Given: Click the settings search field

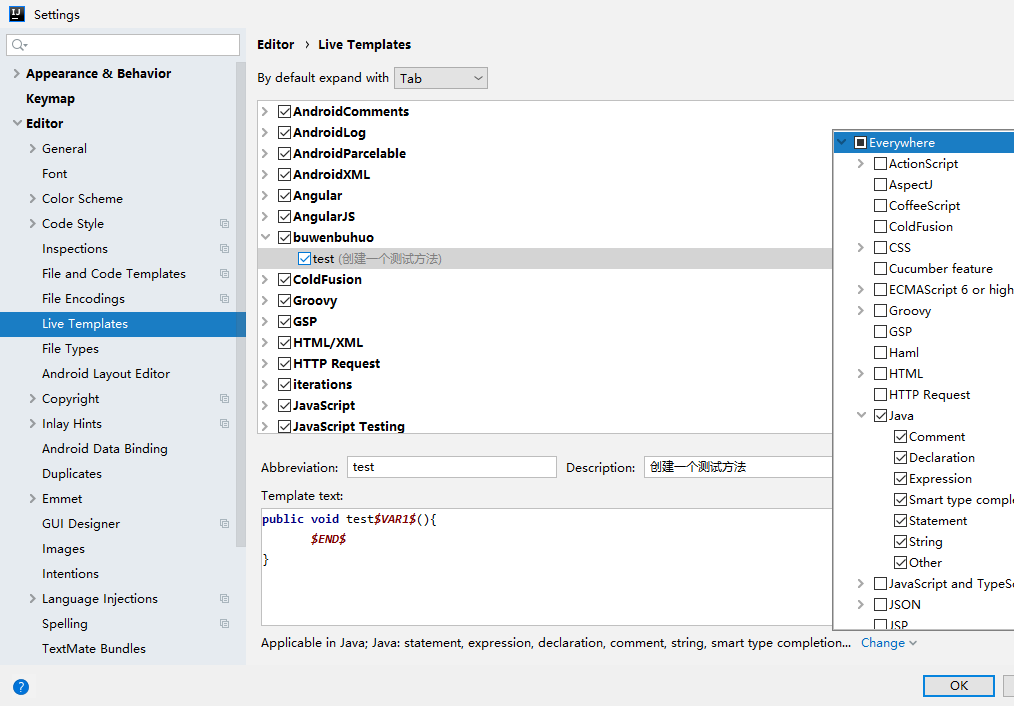Looking at the screenshot, I should 123,45.
